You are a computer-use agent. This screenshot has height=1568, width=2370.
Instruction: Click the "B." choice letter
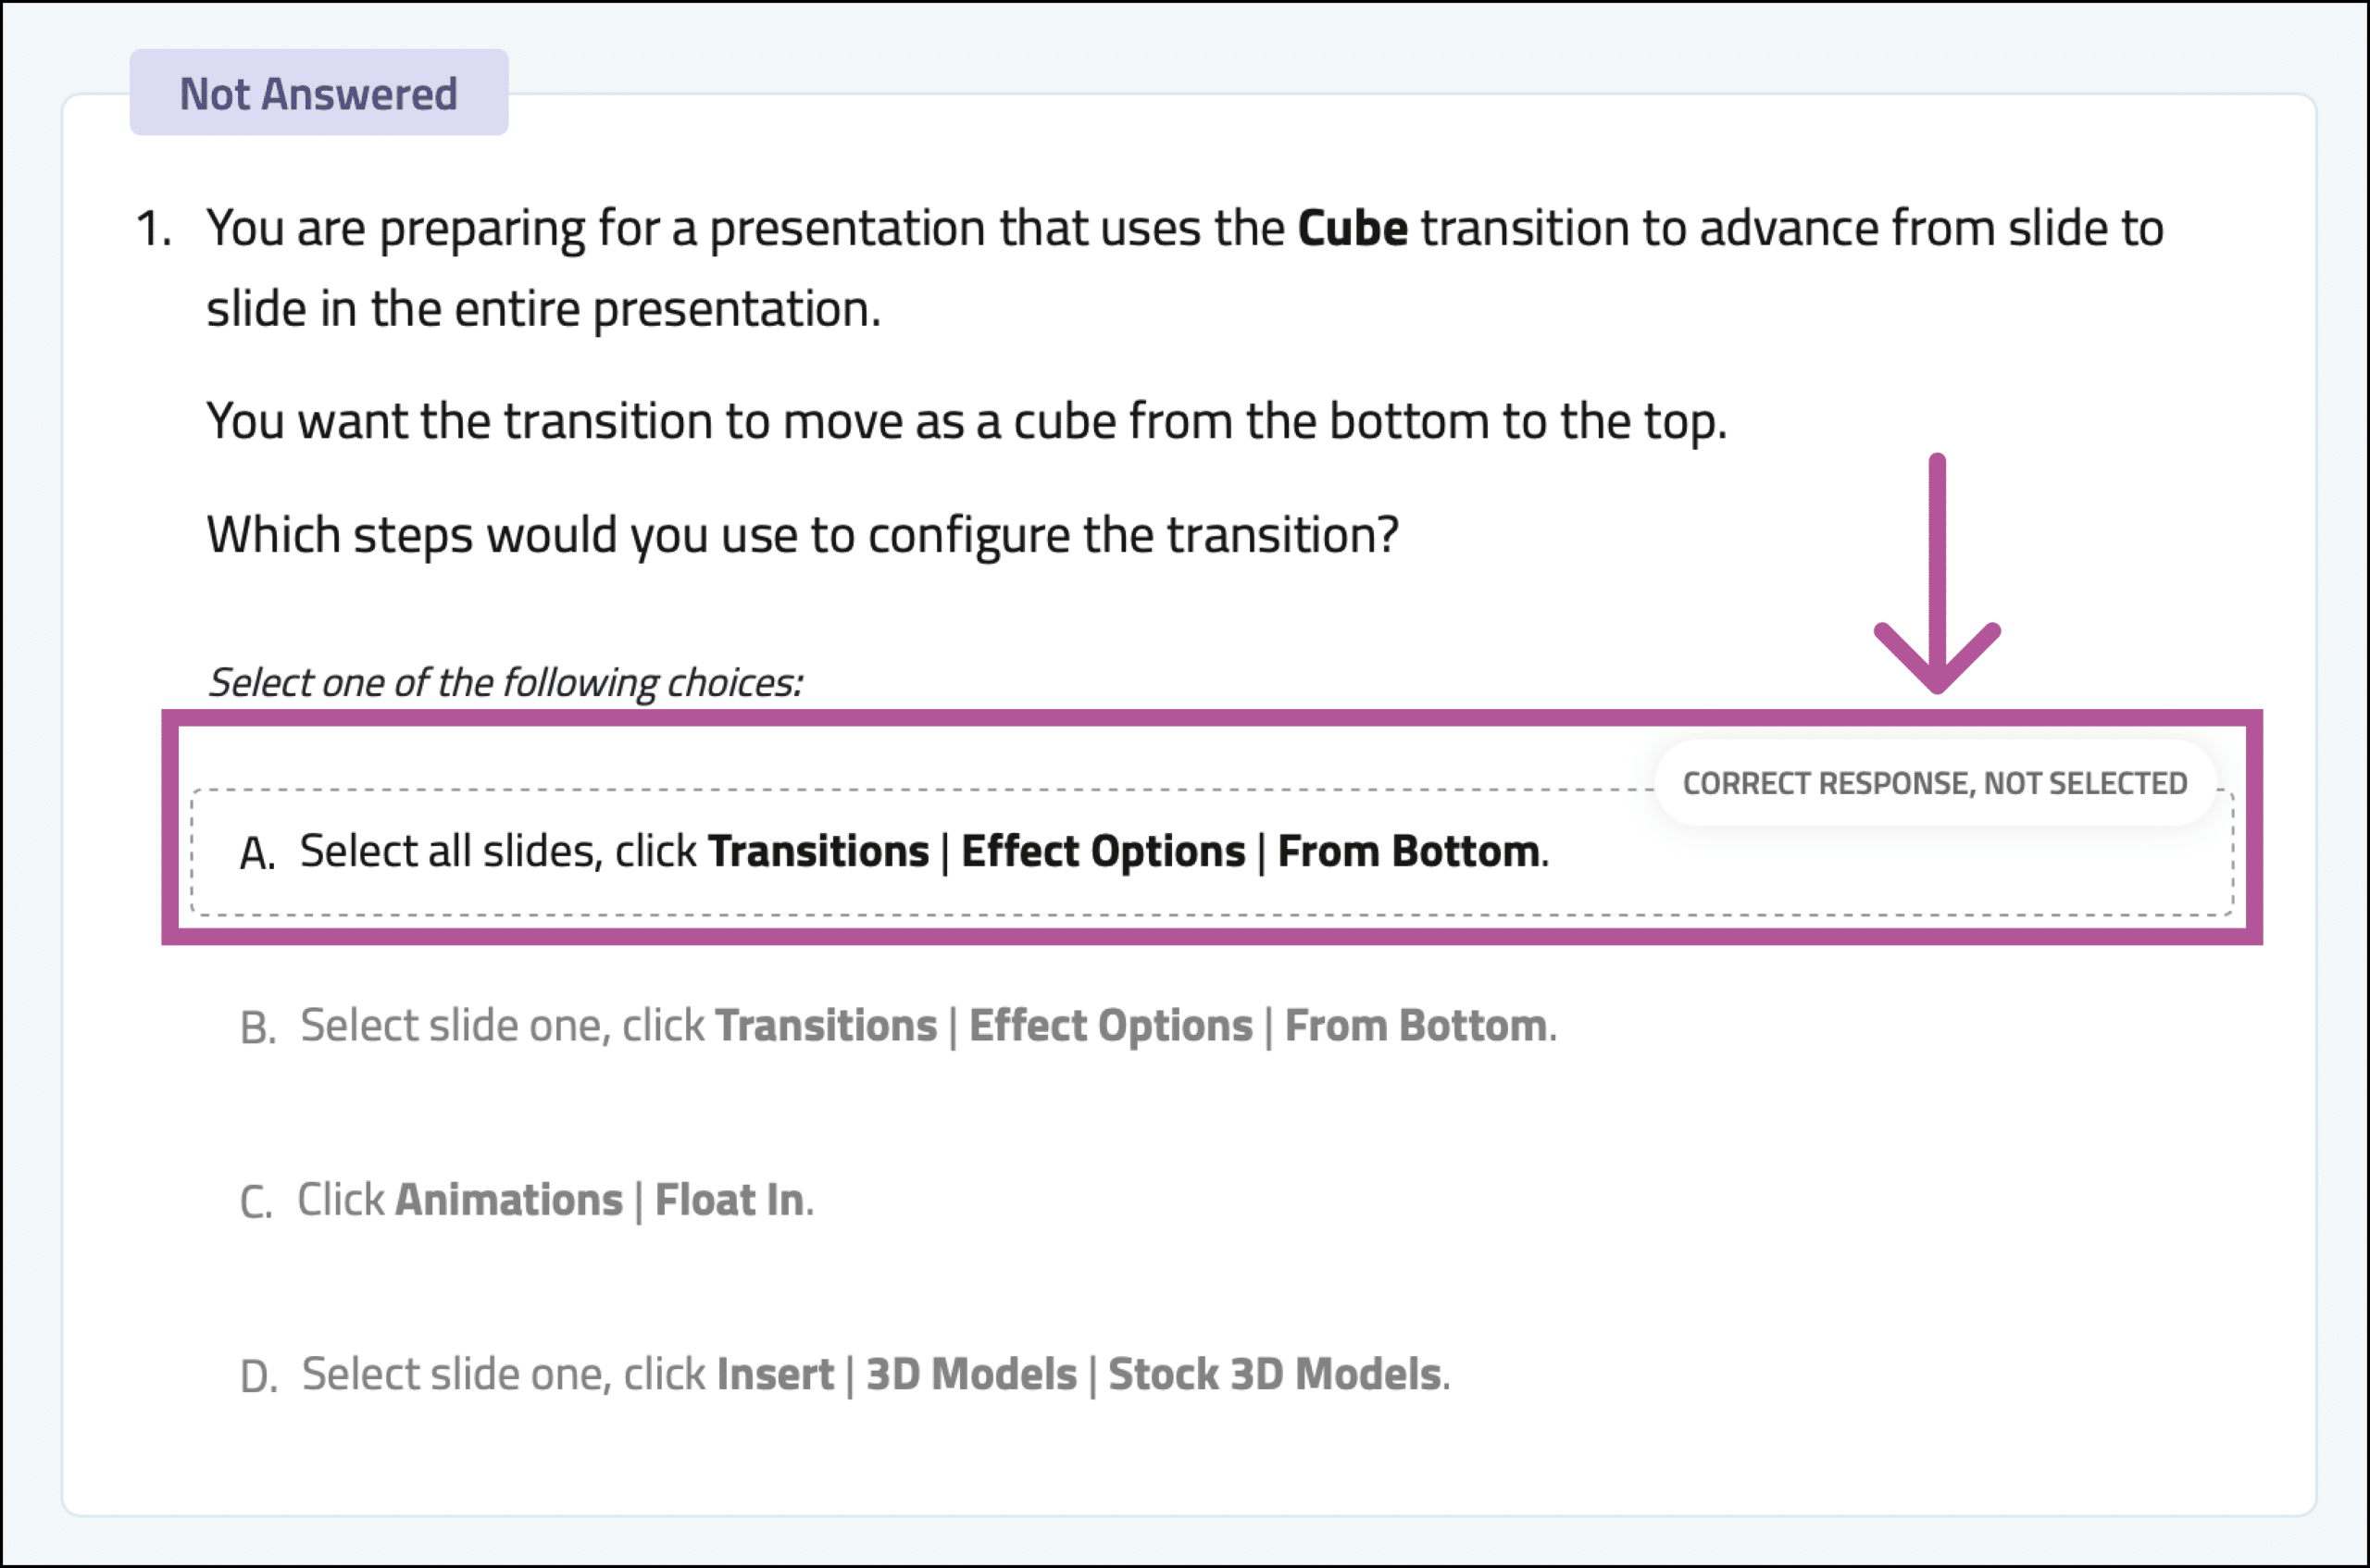pos(257,1027)
